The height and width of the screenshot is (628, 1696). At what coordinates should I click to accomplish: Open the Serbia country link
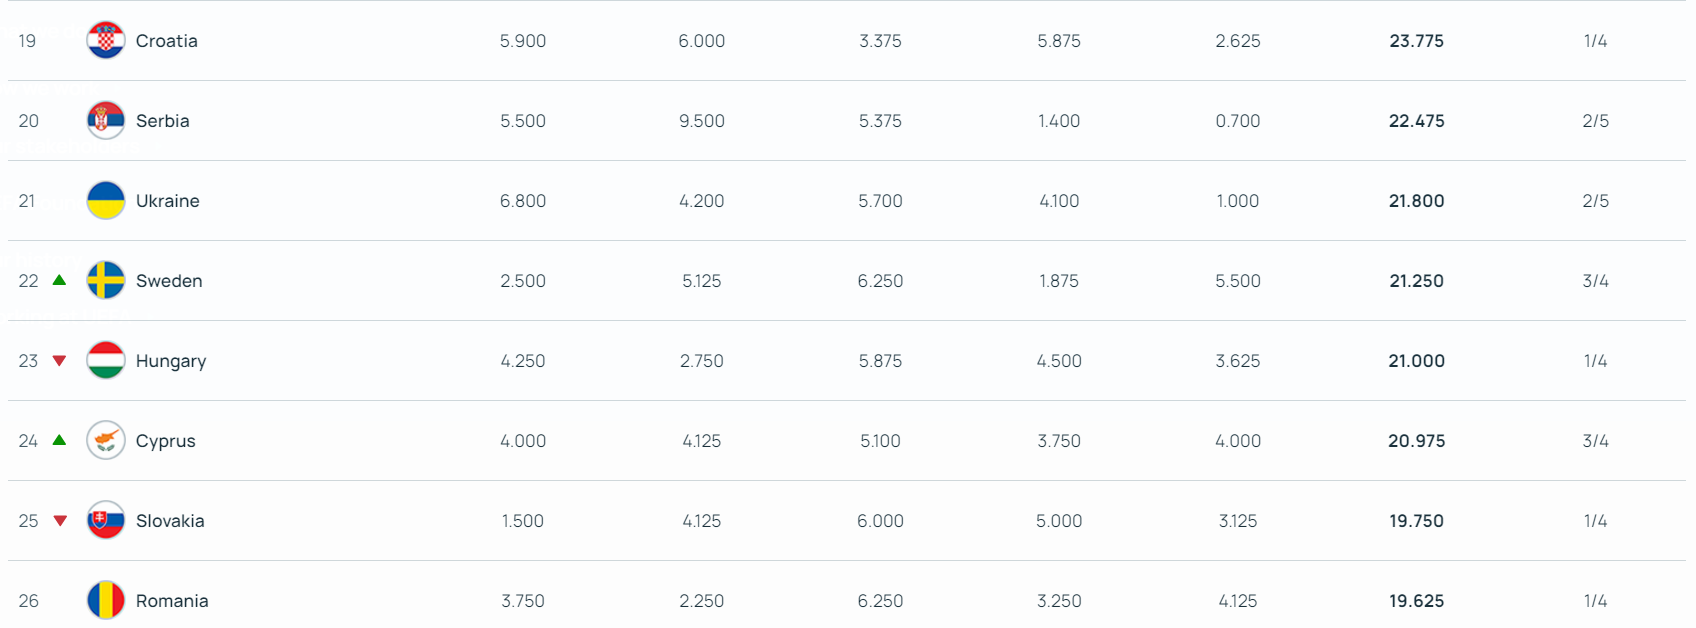pos(163,121)
